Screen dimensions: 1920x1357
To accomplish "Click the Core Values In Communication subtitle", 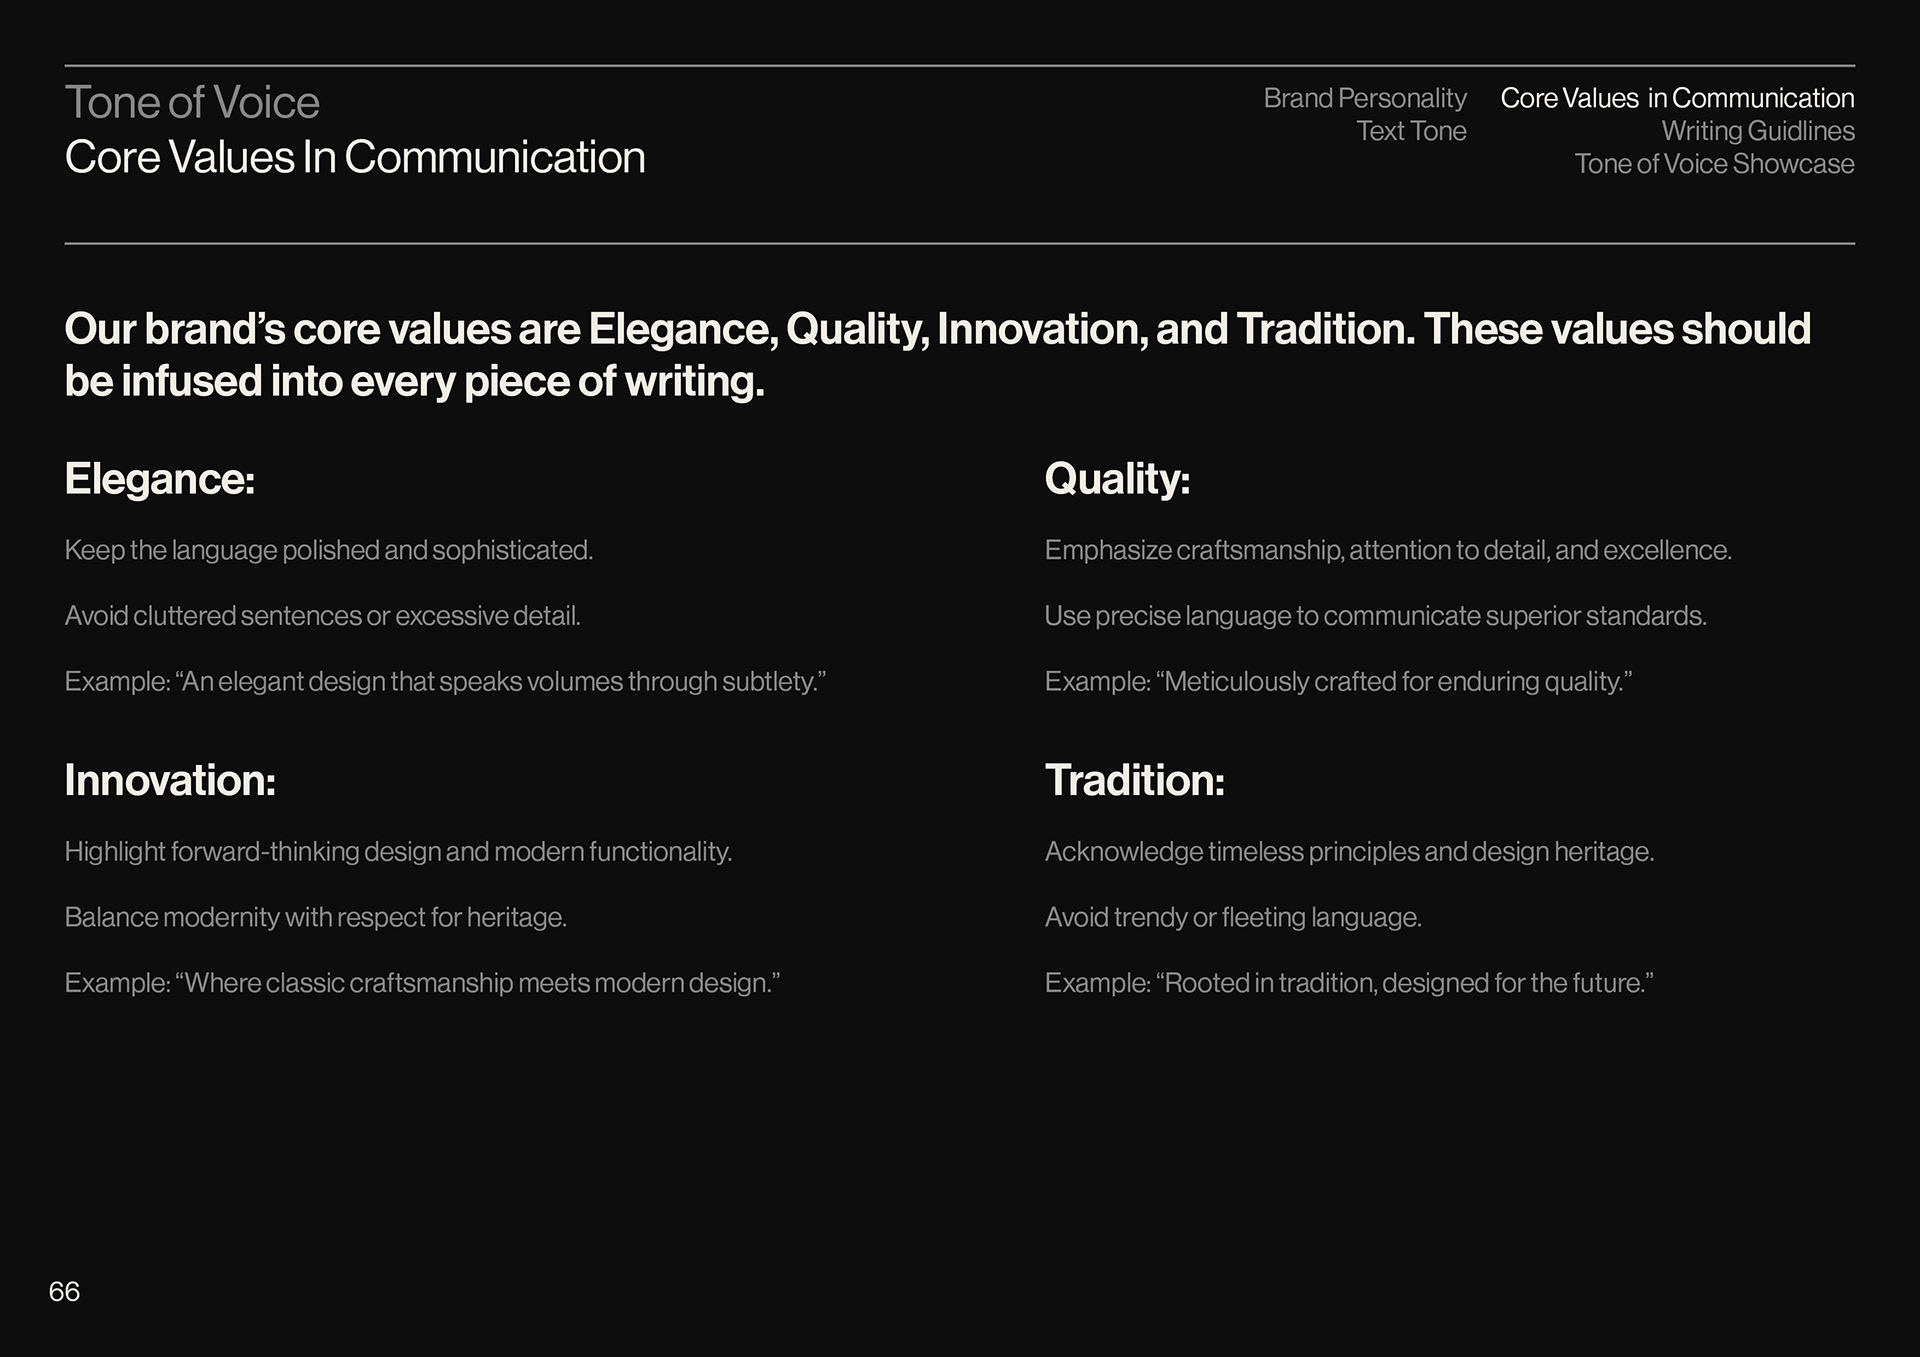I will (x=355, y=158).
